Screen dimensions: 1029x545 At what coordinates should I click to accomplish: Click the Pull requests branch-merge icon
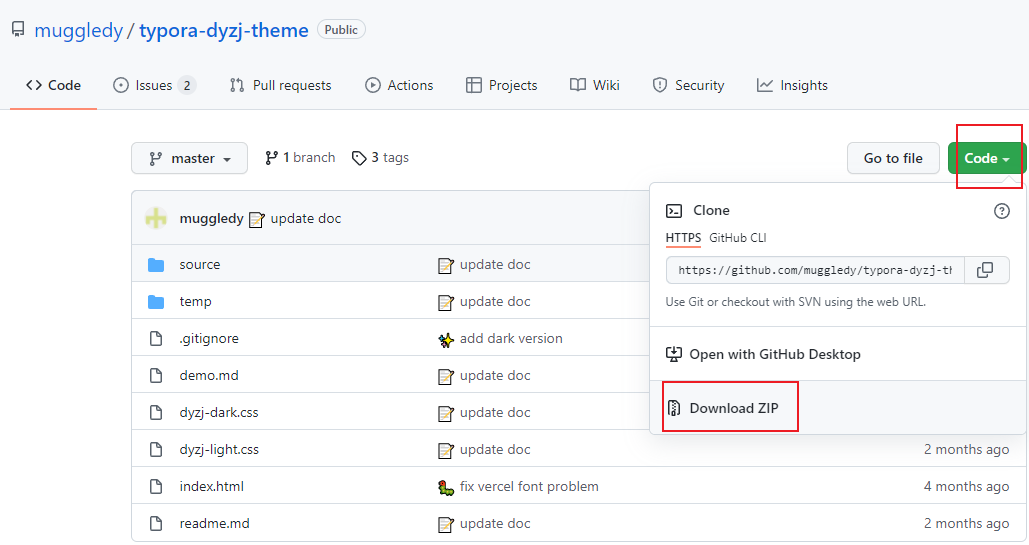click(x=237, y=85)
